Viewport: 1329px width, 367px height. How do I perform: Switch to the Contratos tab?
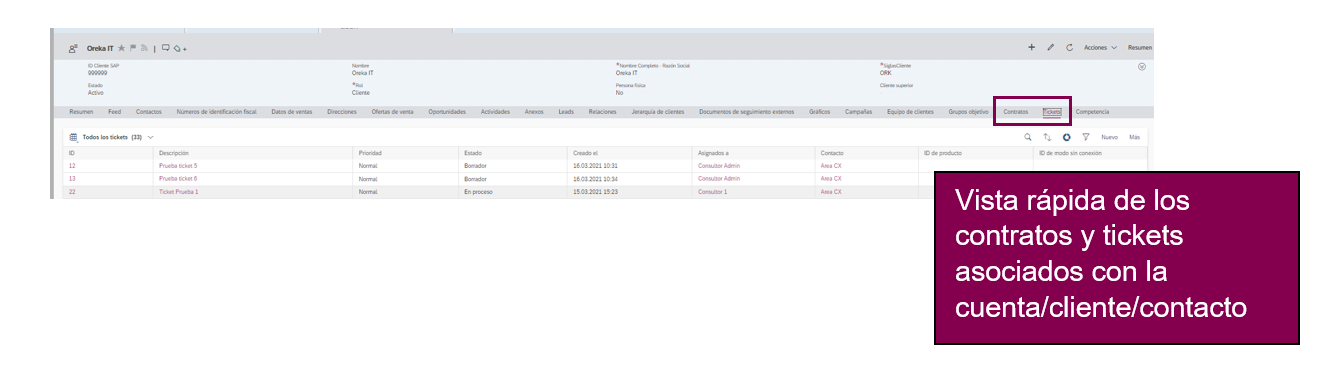[1015, 112]
